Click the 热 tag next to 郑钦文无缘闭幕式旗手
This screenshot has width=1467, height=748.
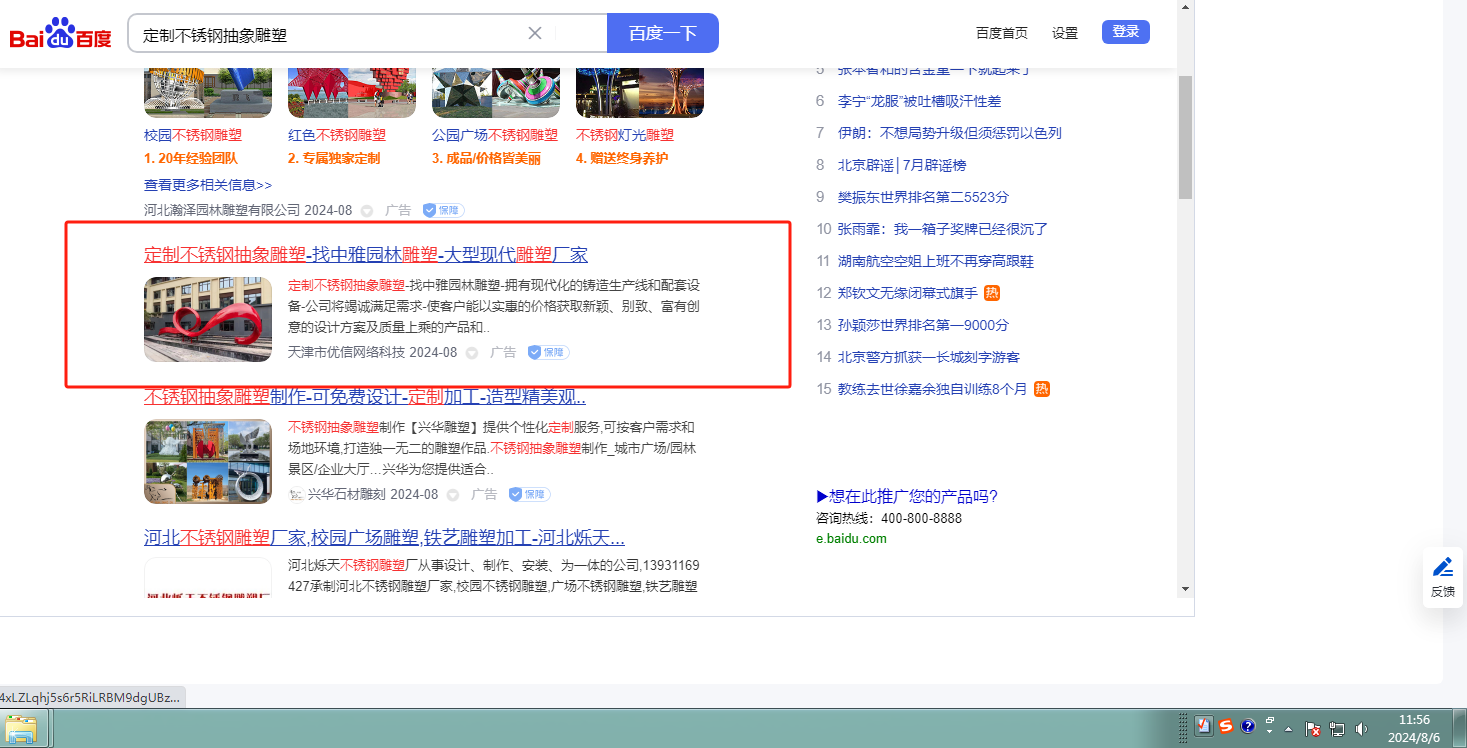(x=992, y=293)
